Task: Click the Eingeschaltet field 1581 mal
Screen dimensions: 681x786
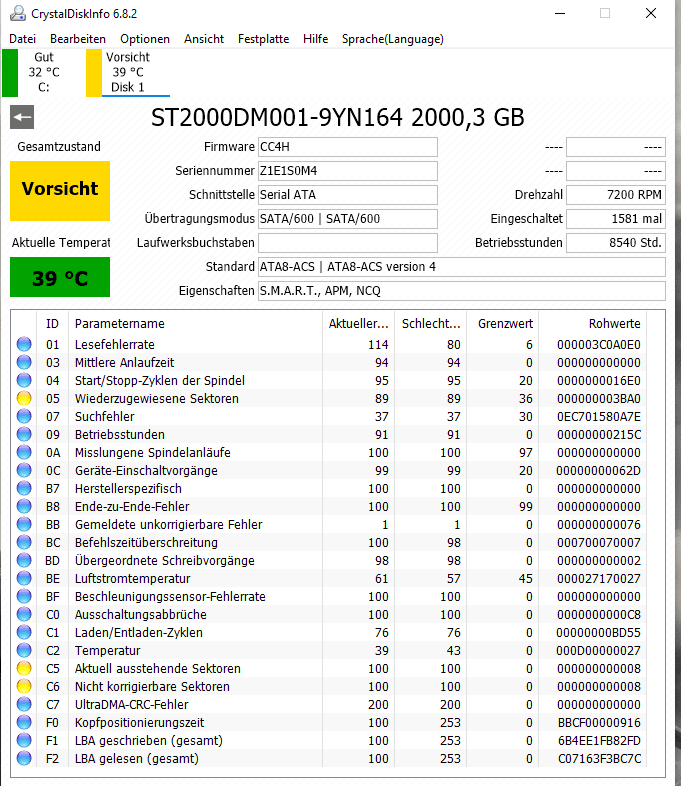Action: click(x=616, y=219)
